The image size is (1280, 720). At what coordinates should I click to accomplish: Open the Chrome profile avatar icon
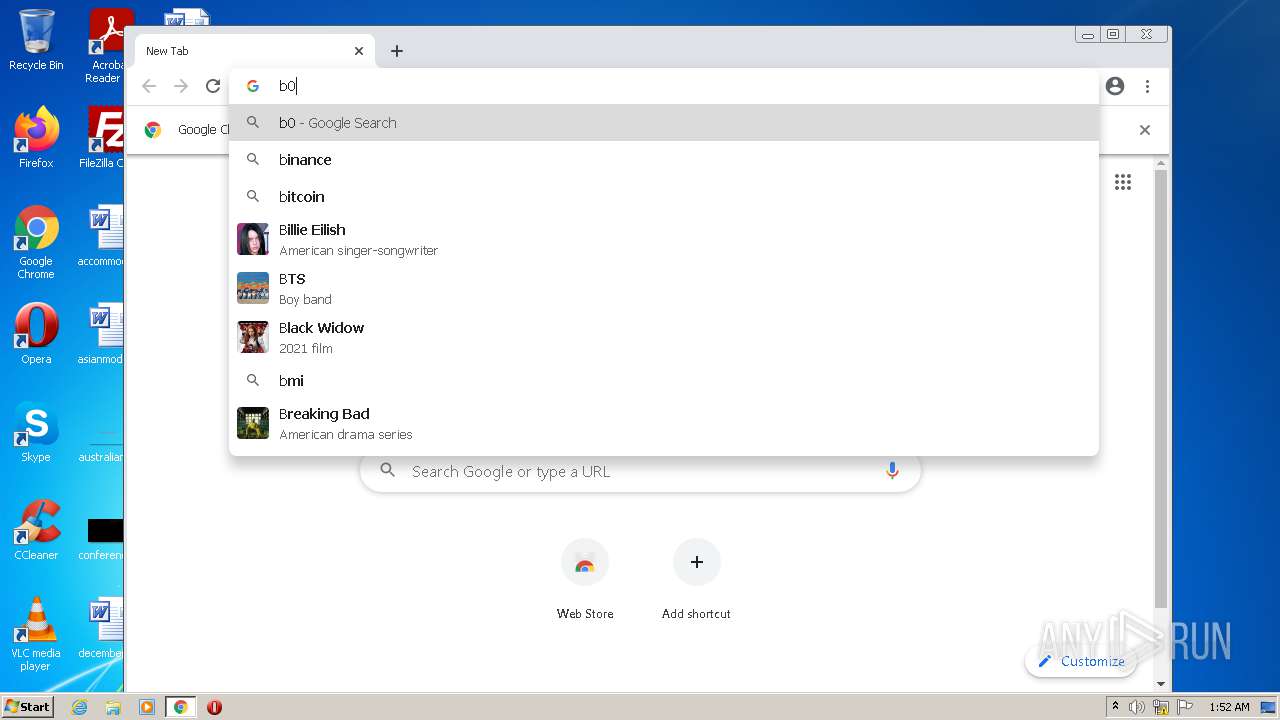(1115, 86)
